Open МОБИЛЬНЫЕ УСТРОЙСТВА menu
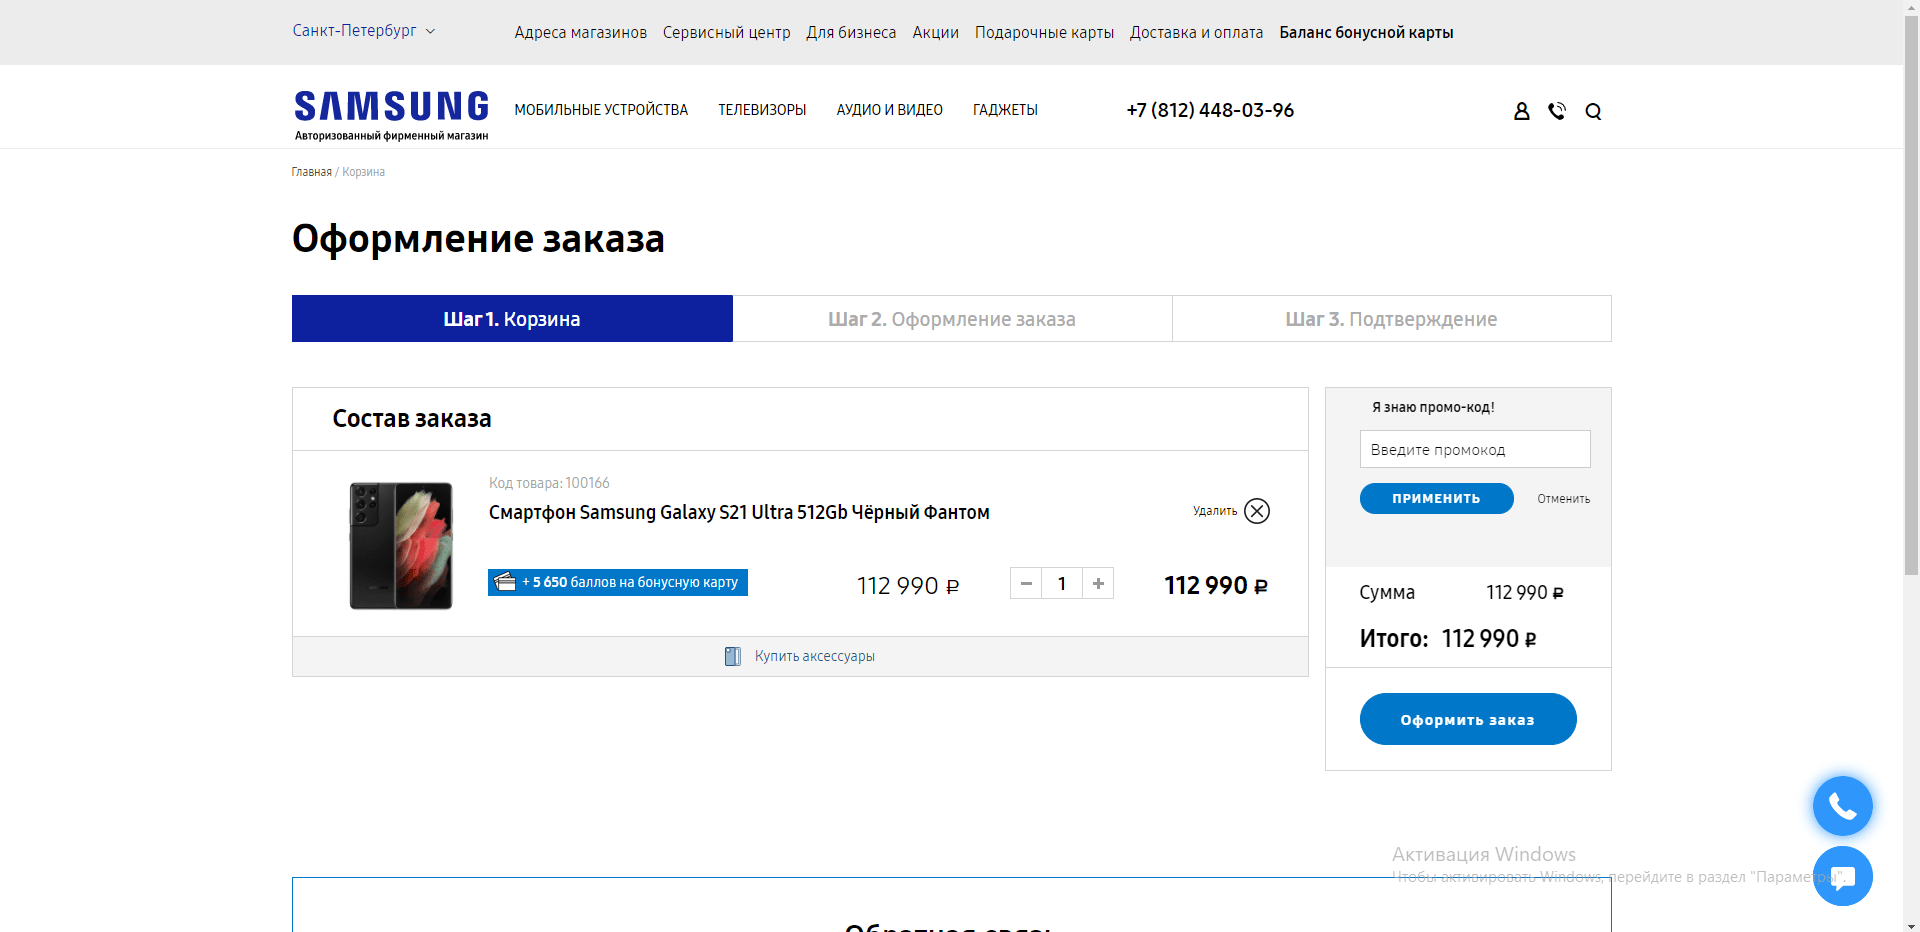Image resolution: width=1920 pixels, height=932 pixels. pyautogui.click(x=601, y=110)
